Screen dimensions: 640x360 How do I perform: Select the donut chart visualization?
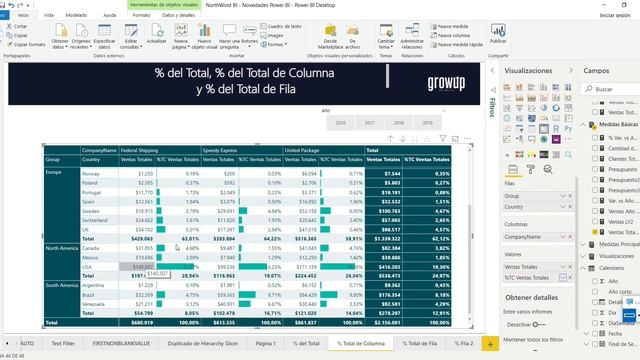coord(556,108)
